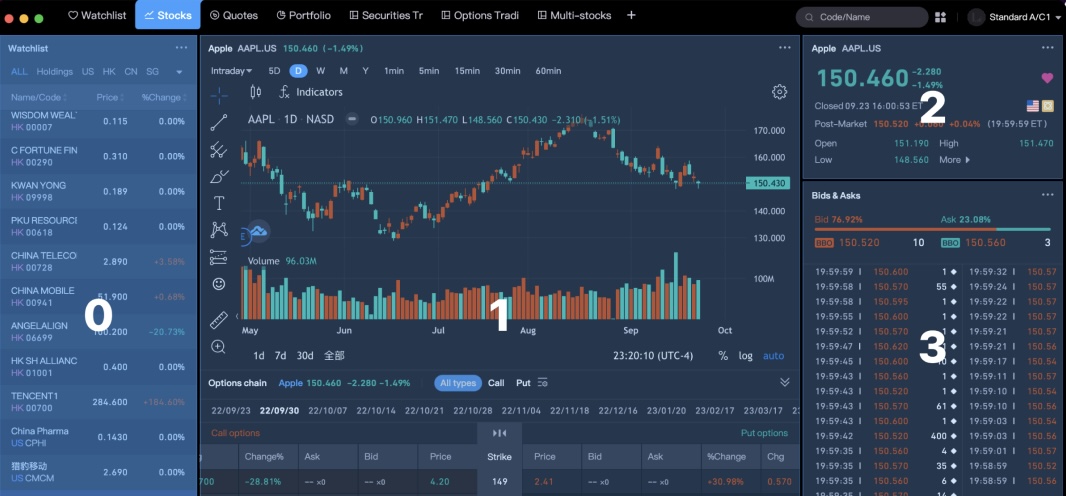Open the emoji sticker tool

(x=219, y=284)
